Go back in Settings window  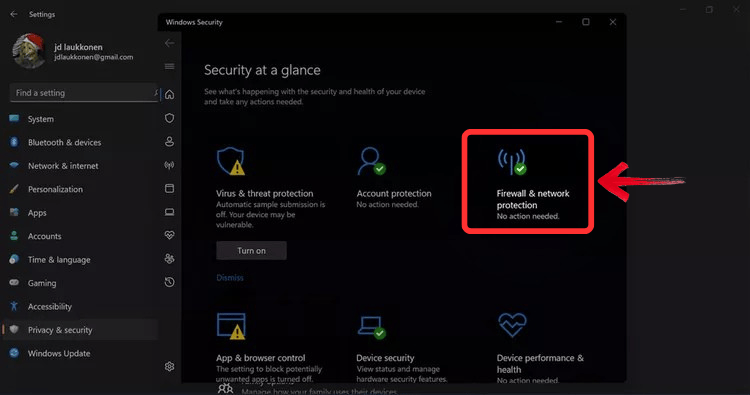[x=14, y=14]
